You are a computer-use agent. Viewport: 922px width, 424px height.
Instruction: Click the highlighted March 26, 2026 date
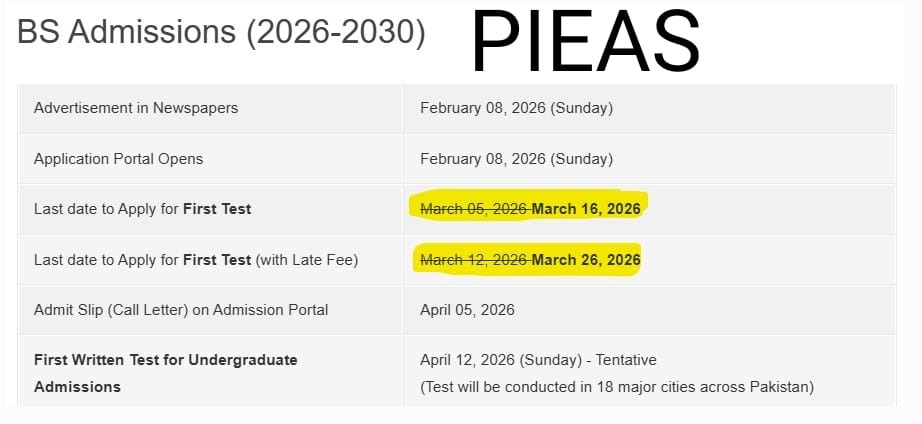[x=586, y=260]
